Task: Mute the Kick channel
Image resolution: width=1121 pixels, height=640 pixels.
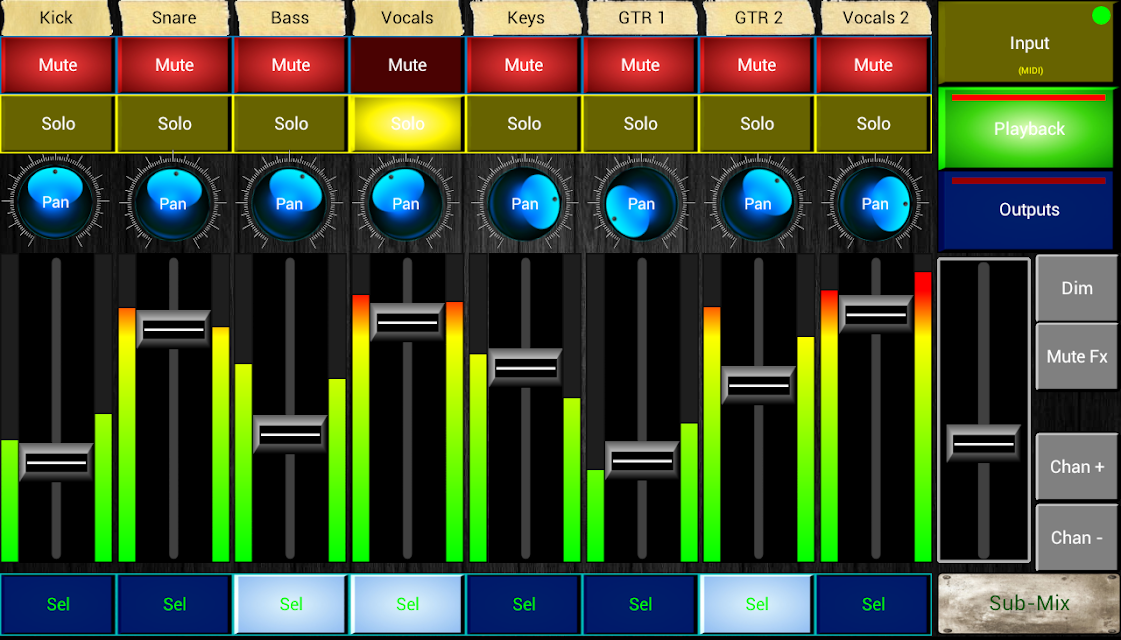Action: pyautogui.click(x=56, y=64)
